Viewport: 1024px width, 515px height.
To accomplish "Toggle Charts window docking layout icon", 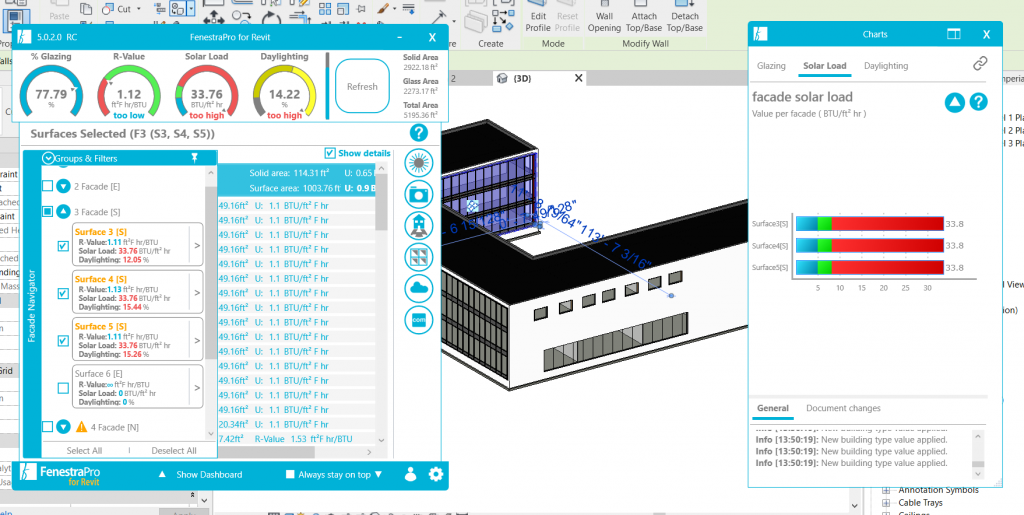I will [x=953, y=35].
